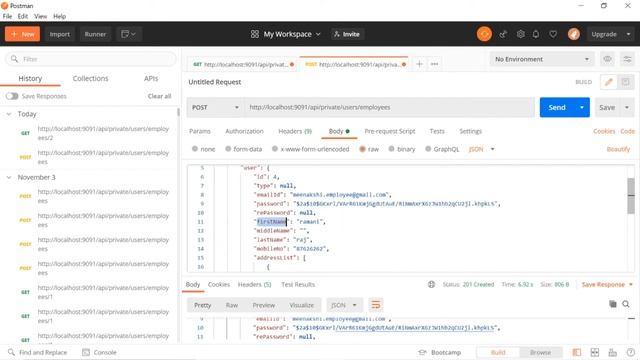
Task: Toggle the wrap lines icon in response
Action: click(x=376, y=305)
